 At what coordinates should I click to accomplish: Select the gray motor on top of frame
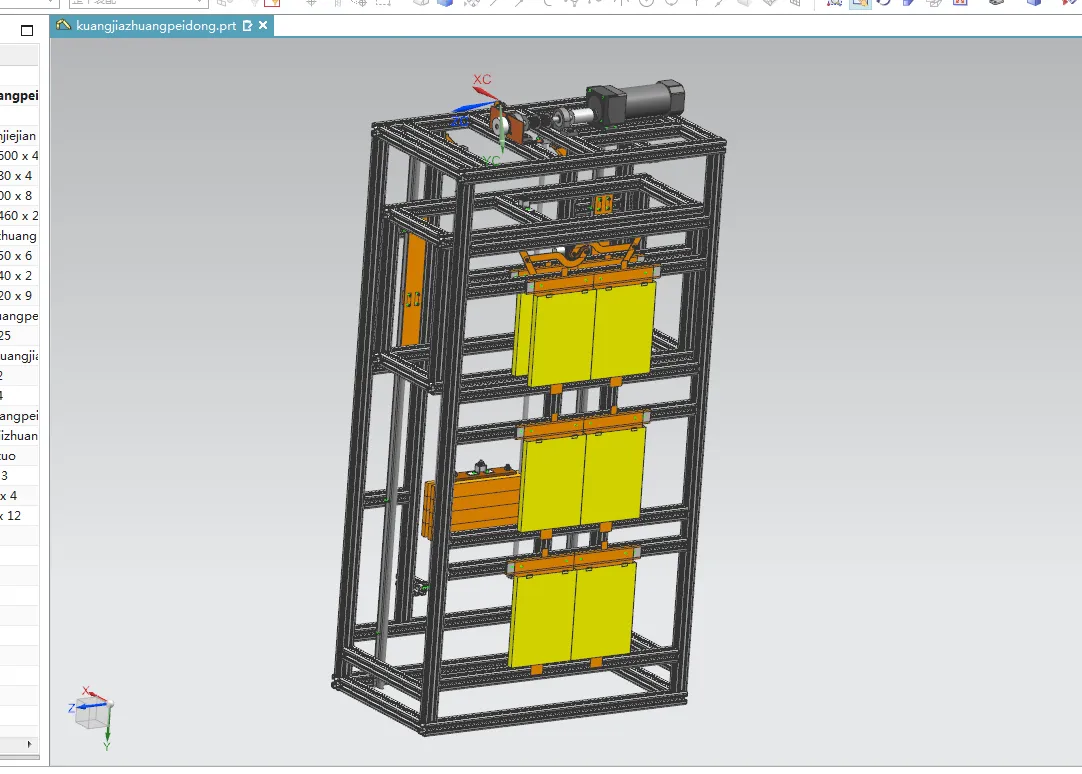[636, 102]
